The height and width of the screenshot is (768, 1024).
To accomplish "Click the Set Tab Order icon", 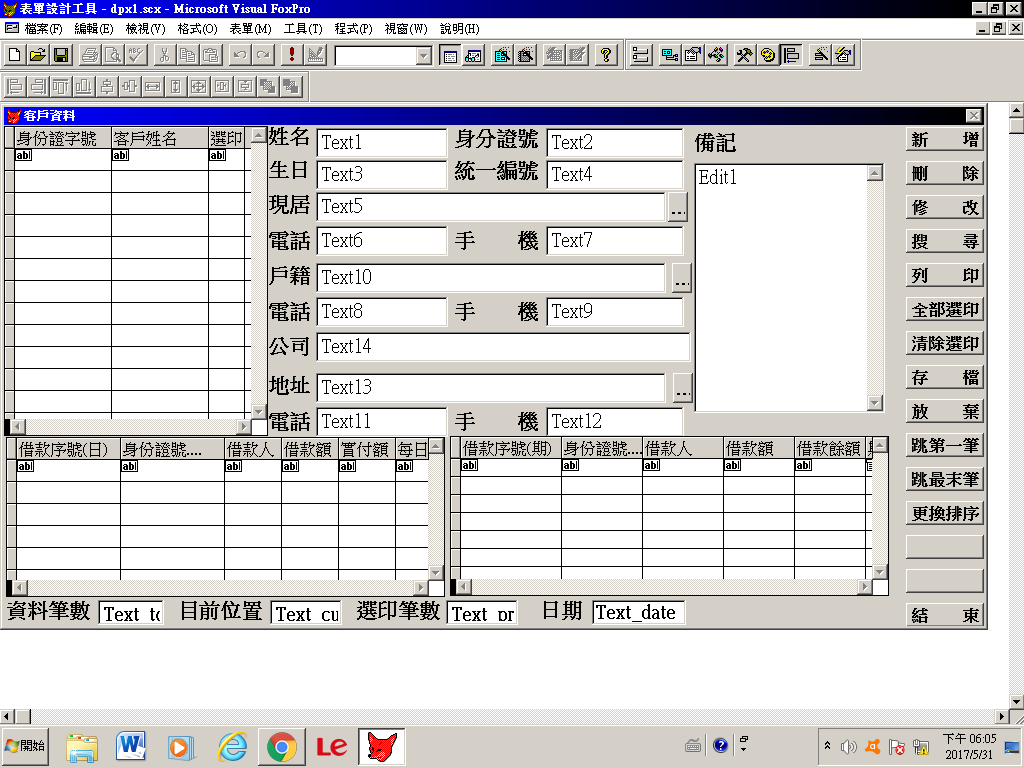I will click(x=640, y=56).
